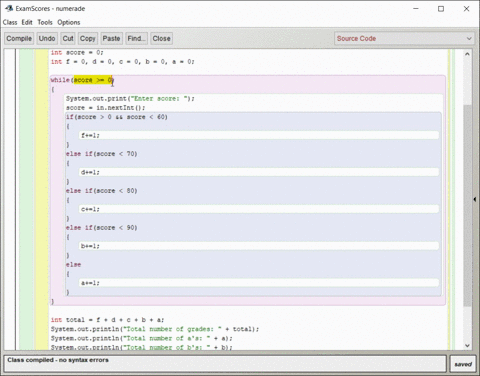
Task: Click the highlighted 'score >= 0' condition
Action: pyautogui.click(x=93, y=80)
